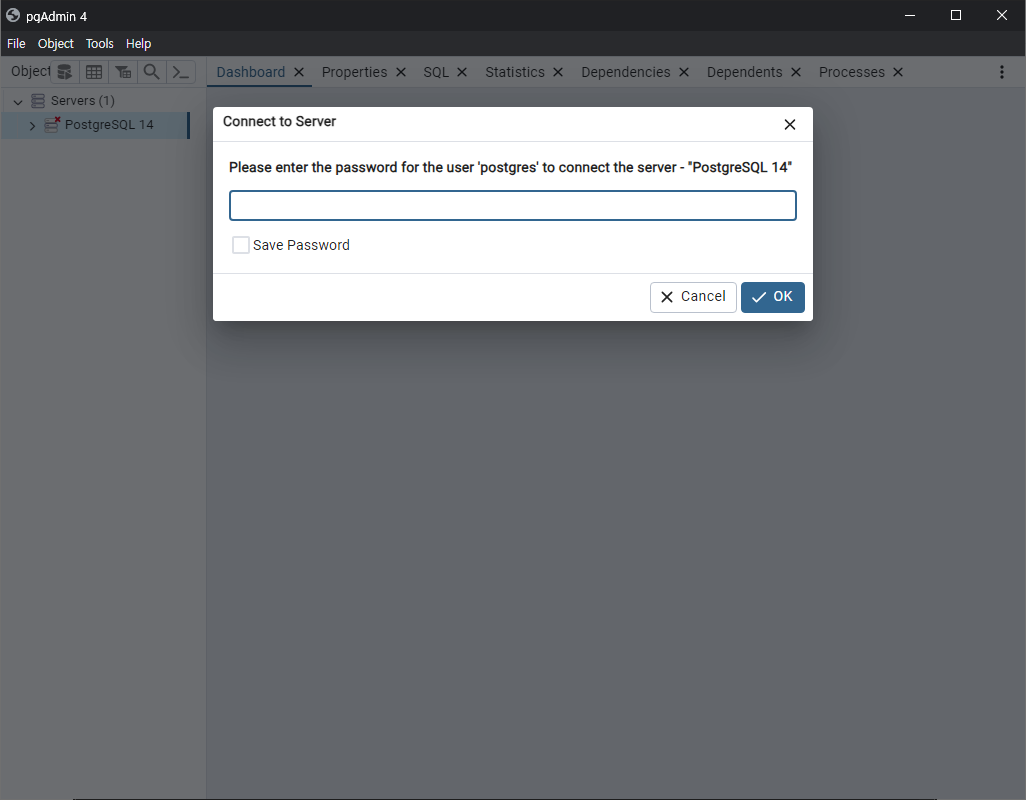Click the OK button
Screen dimensions: 1026x800
(x=772, y=297)
